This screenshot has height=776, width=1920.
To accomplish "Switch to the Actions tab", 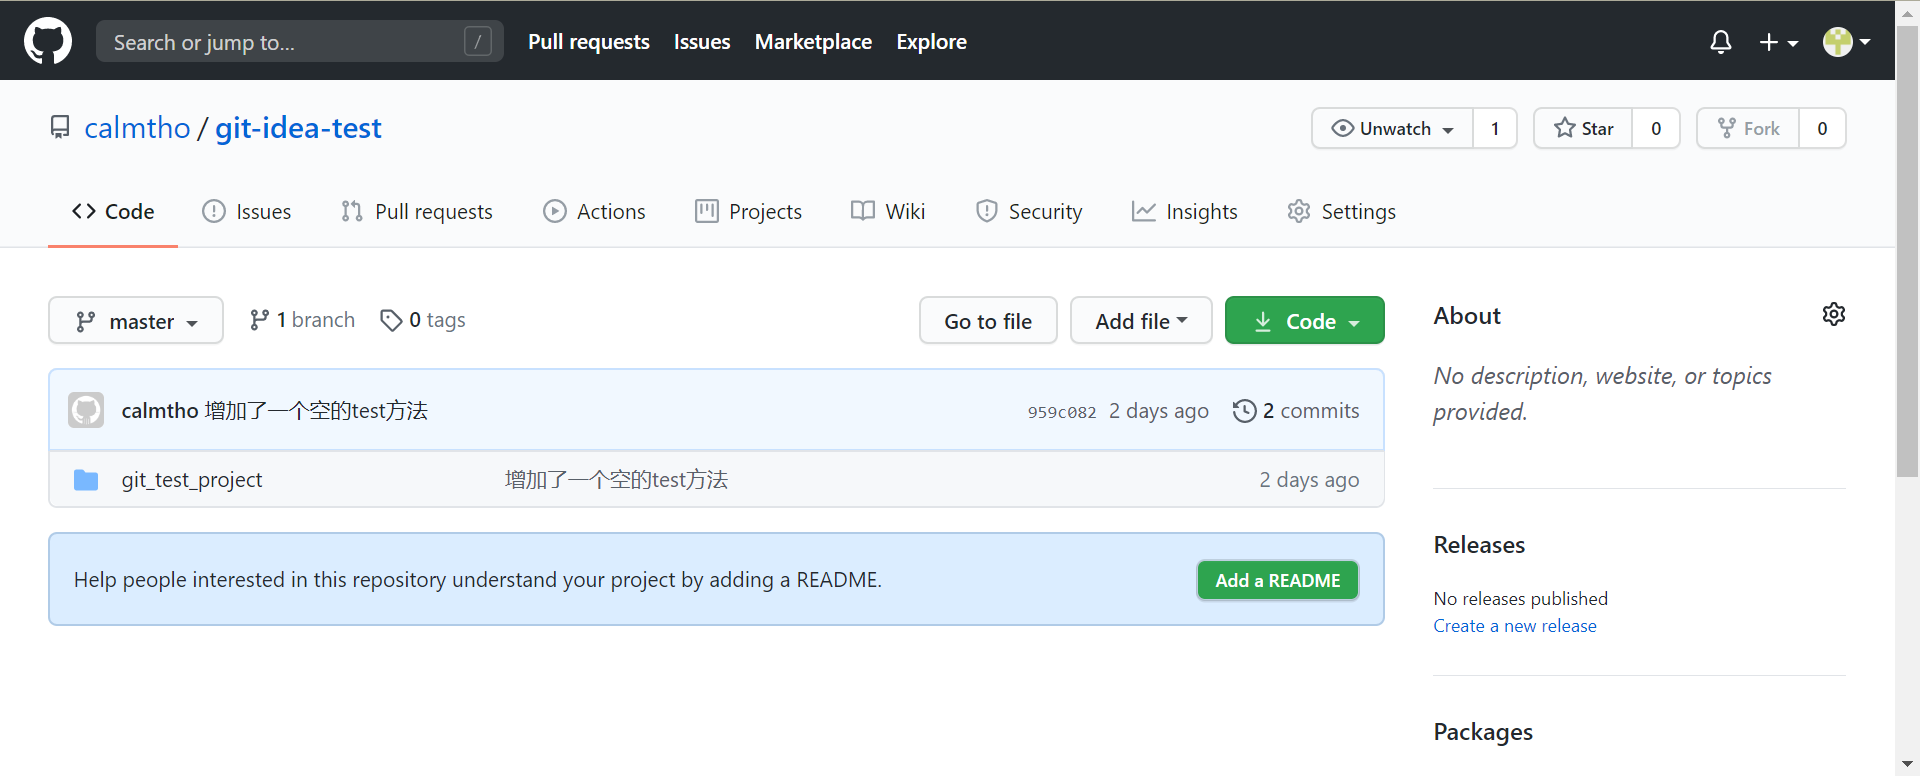I will tap(594, 211).
